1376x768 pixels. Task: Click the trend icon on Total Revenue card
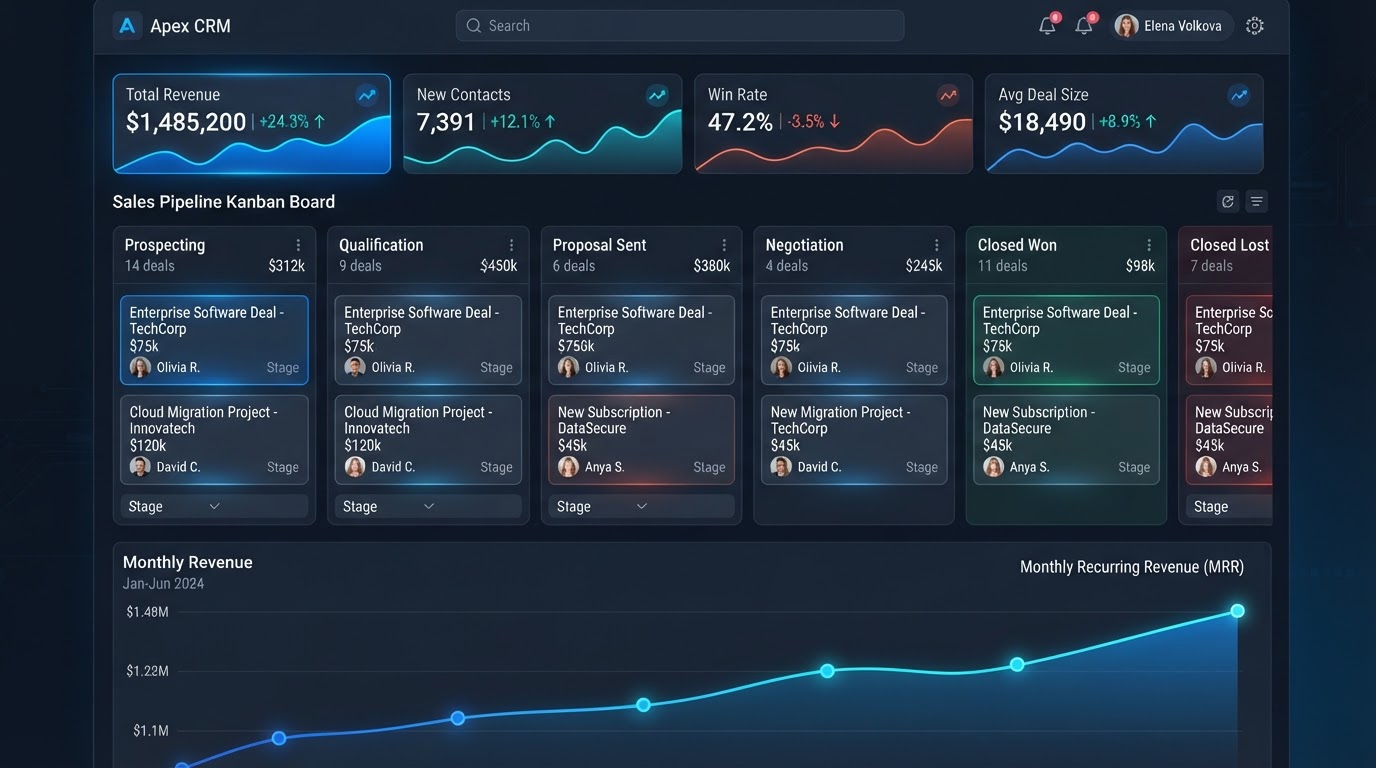[x=367, y=96]
